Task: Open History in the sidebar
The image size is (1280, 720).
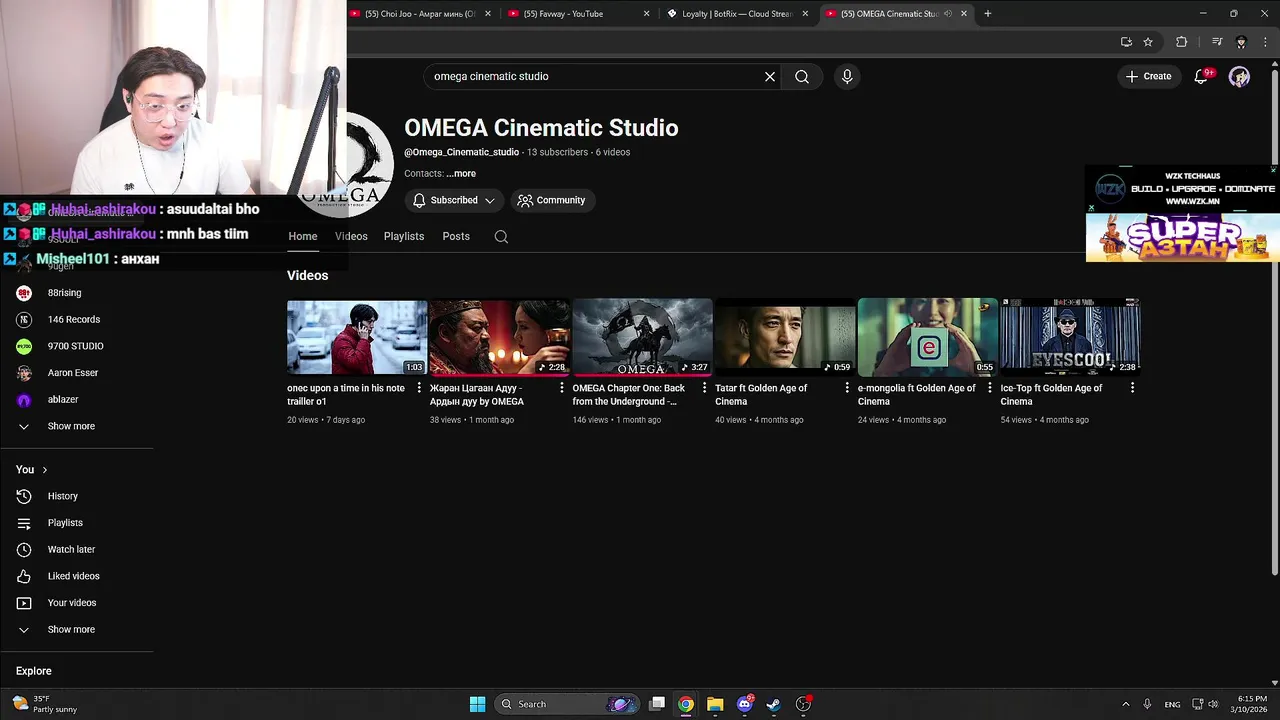Action: (x=62, y=496)
